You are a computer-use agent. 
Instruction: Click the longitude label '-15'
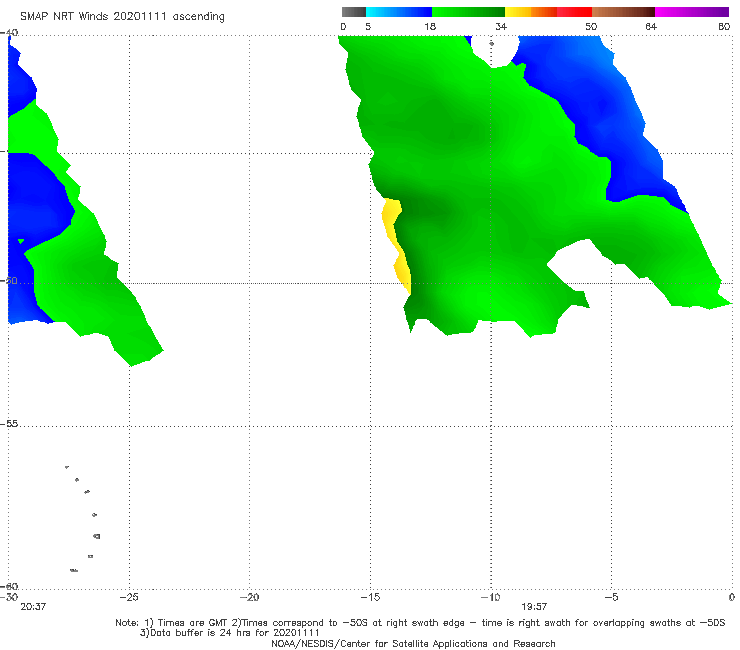[x=370, y=597]
